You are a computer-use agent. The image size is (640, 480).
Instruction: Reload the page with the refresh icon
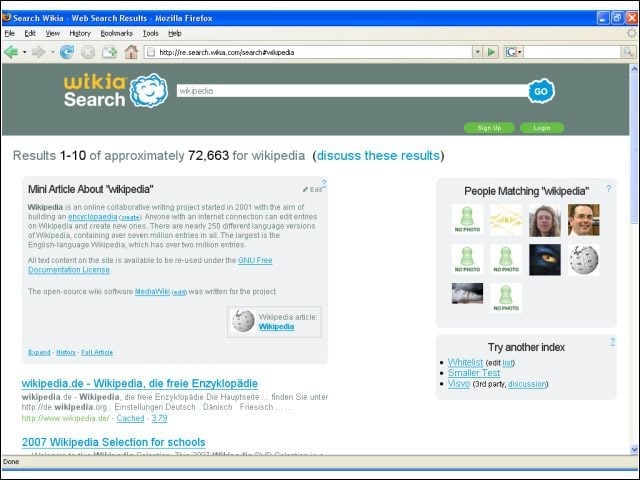tap(67, 52)
